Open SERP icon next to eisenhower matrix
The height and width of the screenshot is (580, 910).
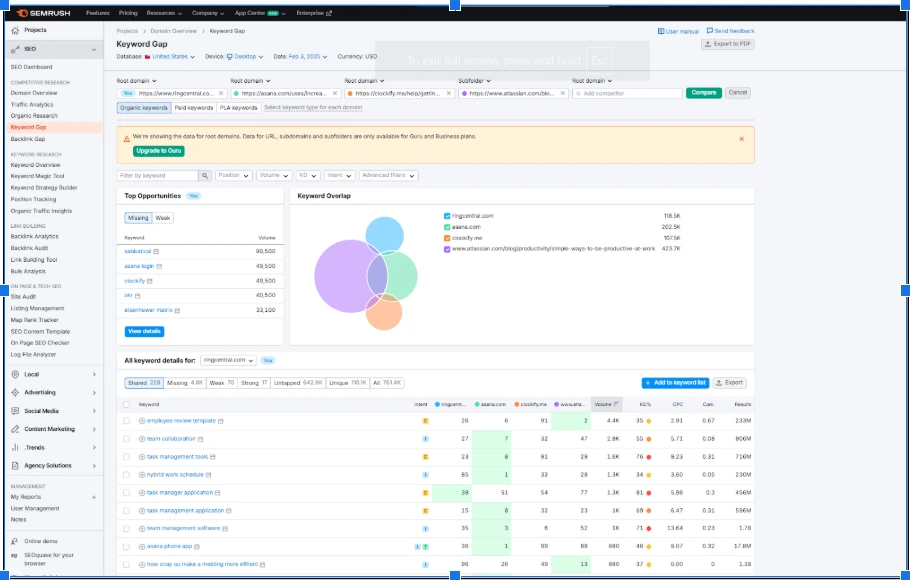[x=178, y=311]
